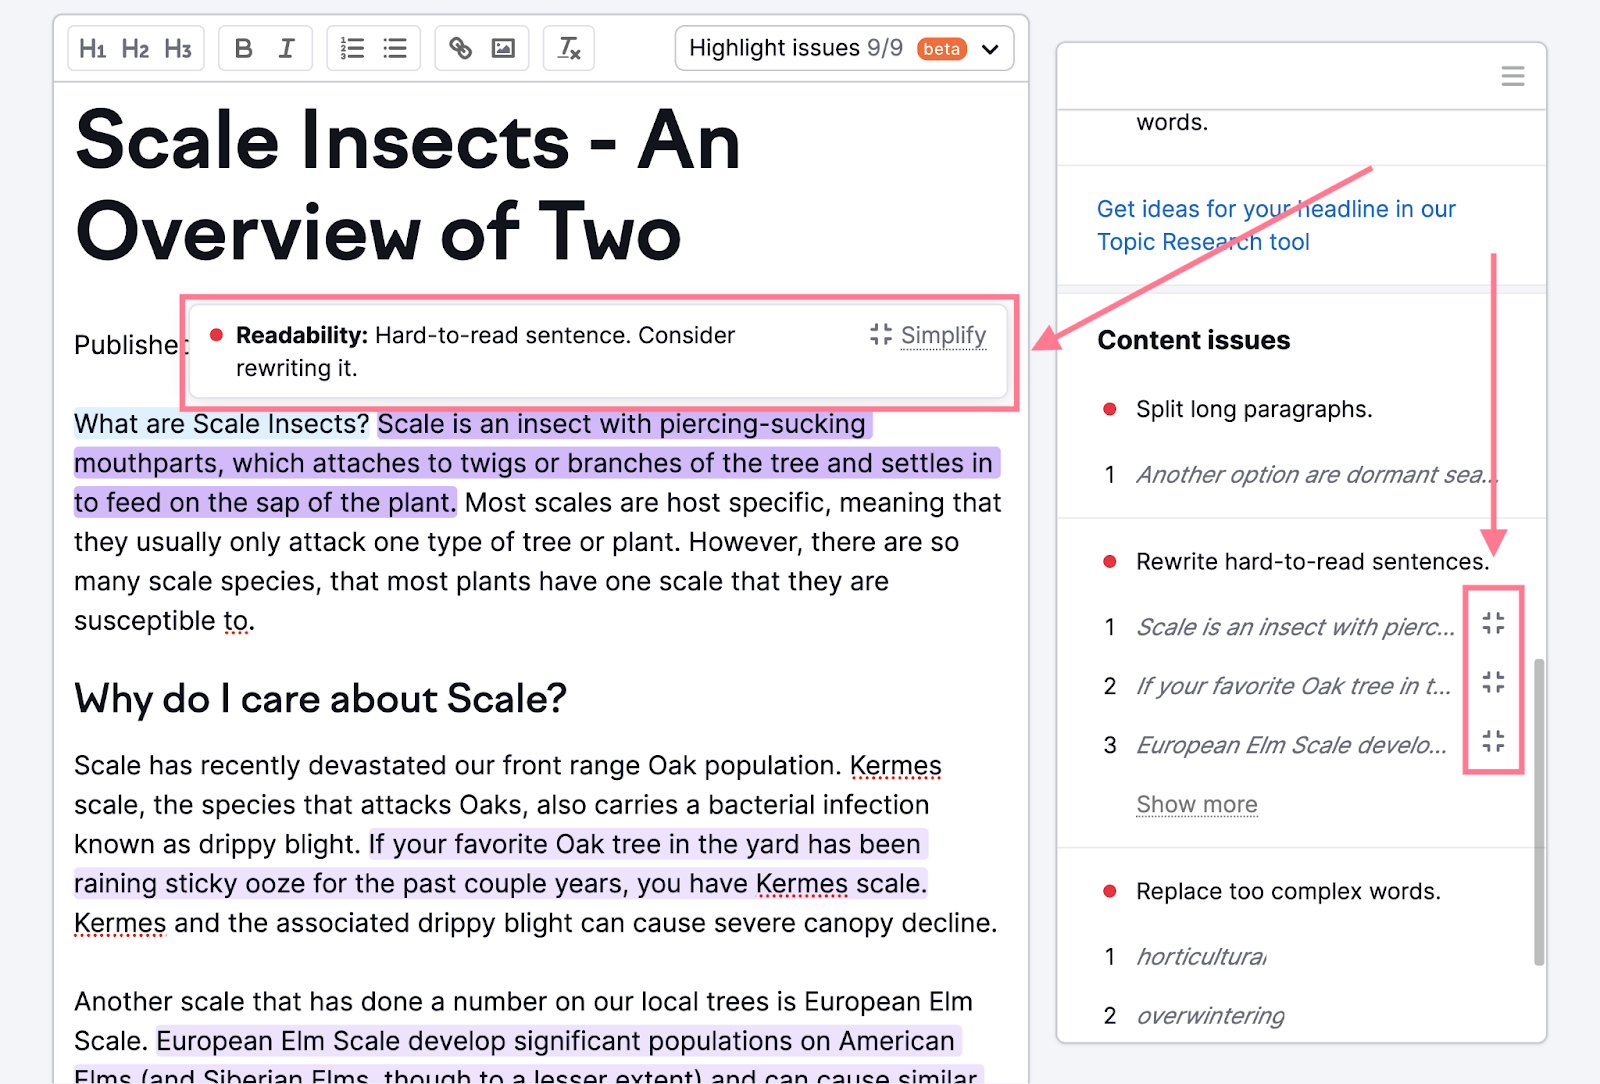Expand list with Show more
This screenshot has height=1084, width=1600.
[x=1196, y=804]
